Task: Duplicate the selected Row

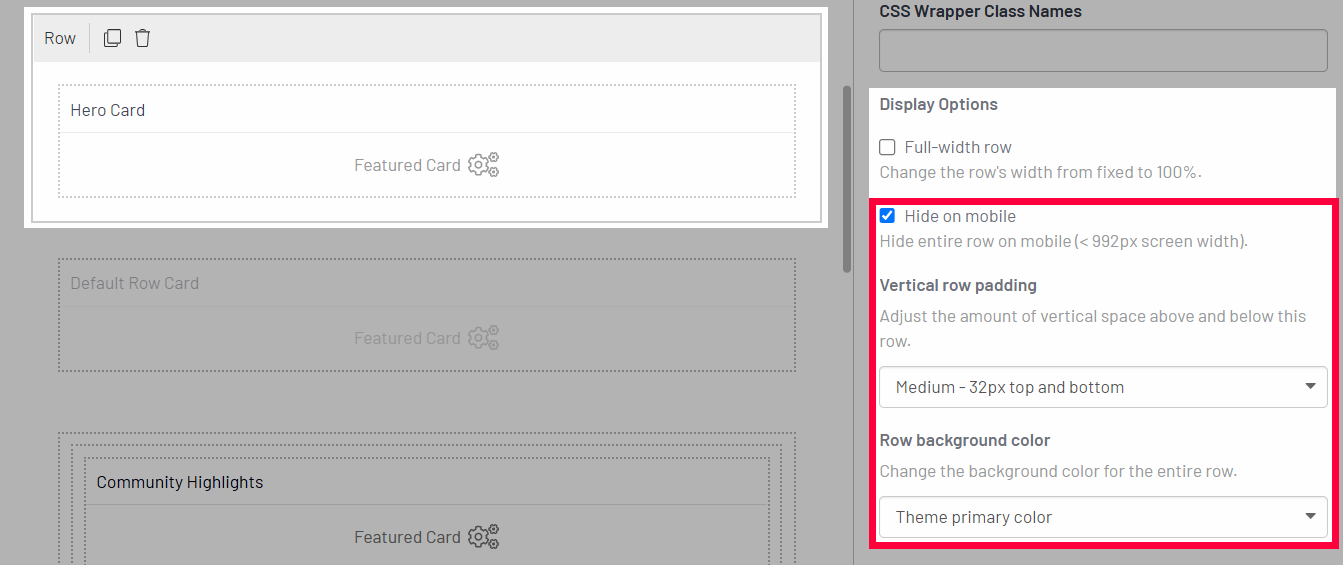Action: [113, 38]
